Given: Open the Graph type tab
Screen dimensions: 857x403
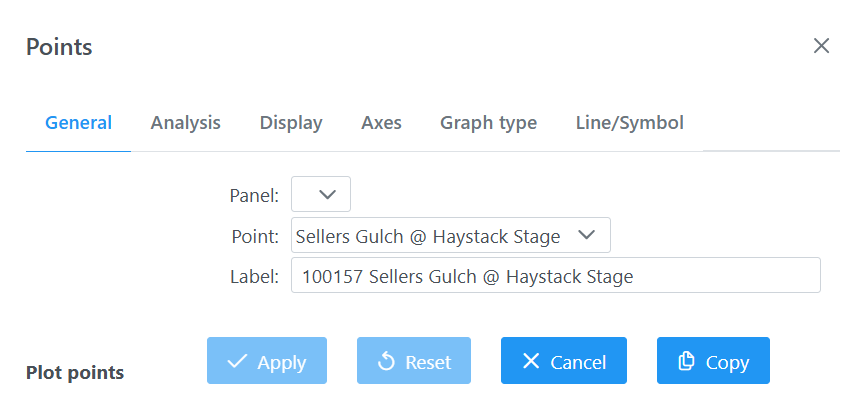Looking at the screenshot, I should point(489,122).
